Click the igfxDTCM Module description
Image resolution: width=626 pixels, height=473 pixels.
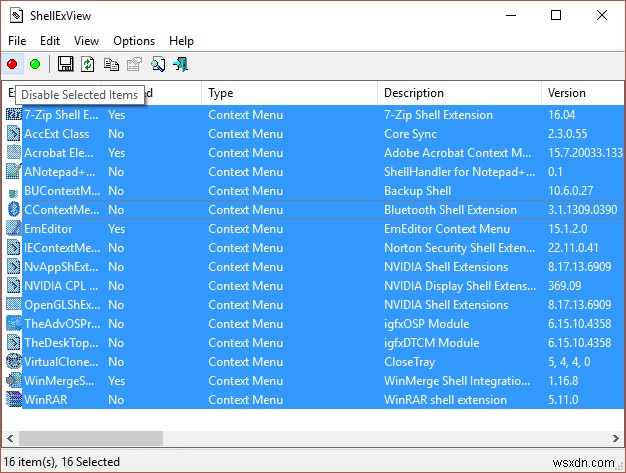click(x=432, y=343)
